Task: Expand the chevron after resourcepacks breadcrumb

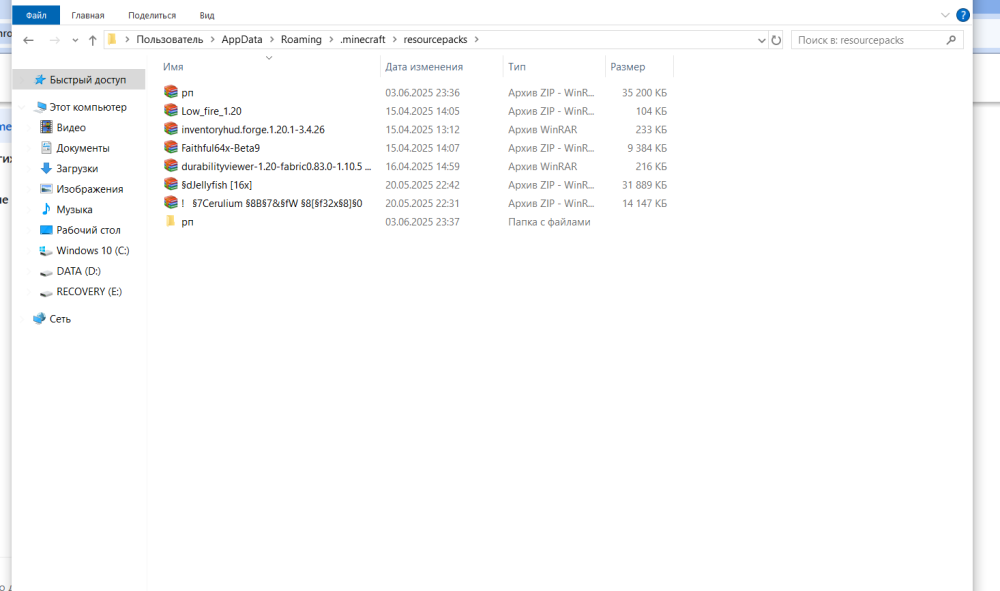Action: [x=476, y=40]
